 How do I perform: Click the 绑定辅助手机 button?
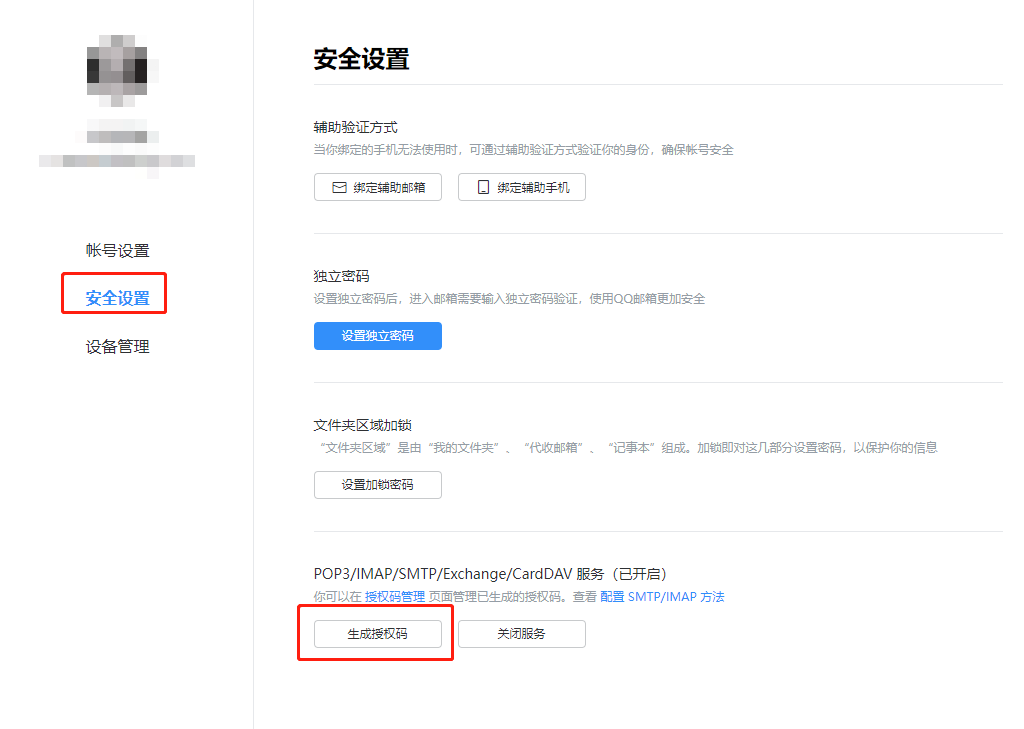(521, 187)
